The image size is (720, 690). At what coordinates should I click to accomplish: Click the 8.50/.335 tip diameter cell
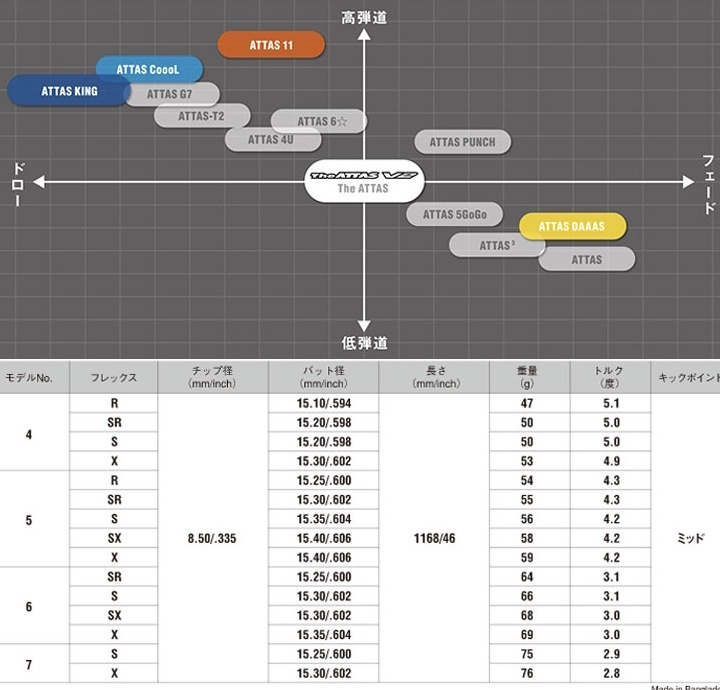[212, 538]
